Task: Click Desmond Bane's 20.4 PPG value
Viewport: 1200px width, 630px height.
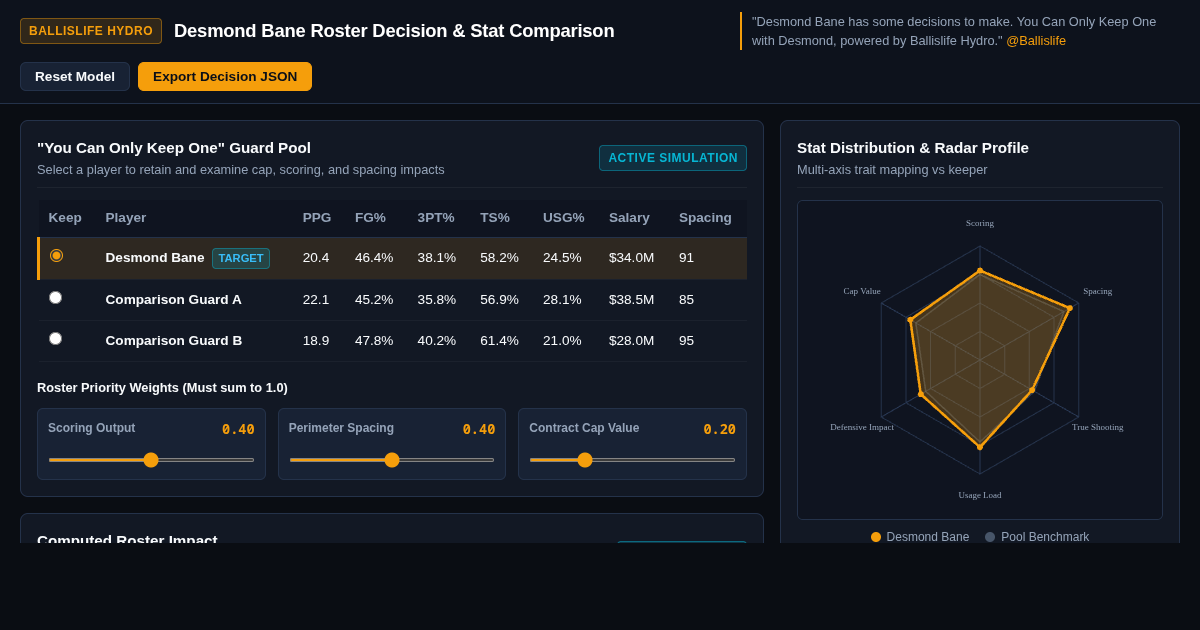Action: click(316, 258)
